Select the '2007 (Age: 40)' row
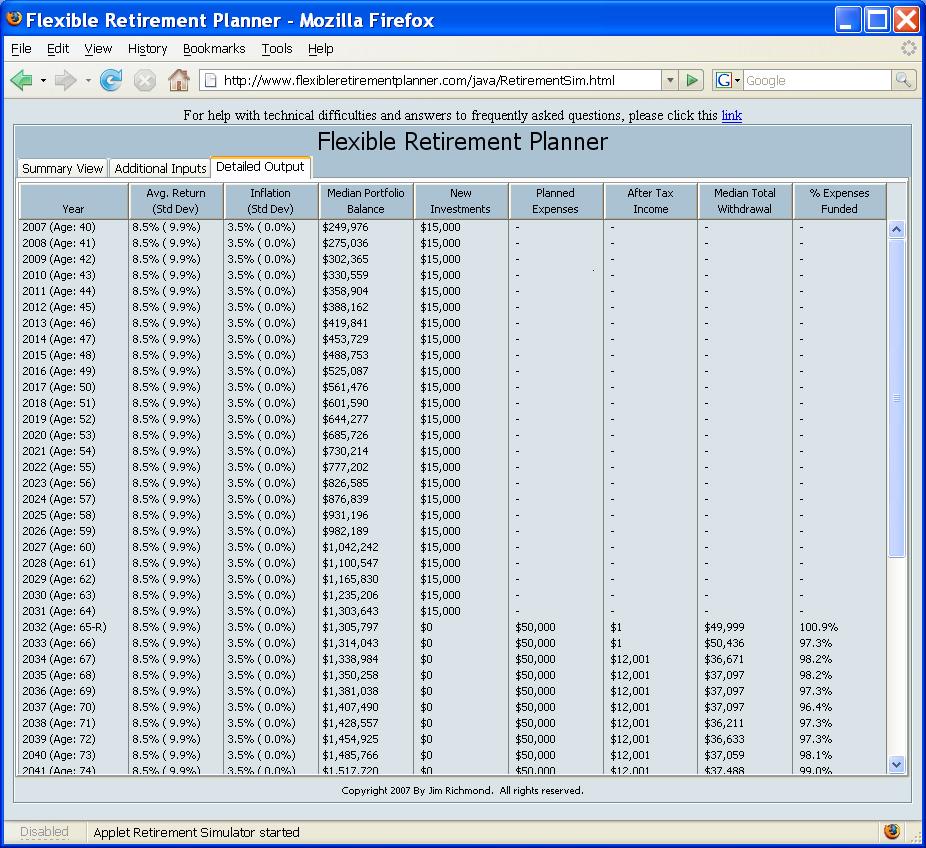Viewport: 926px width, 848px height. point(453,227)
